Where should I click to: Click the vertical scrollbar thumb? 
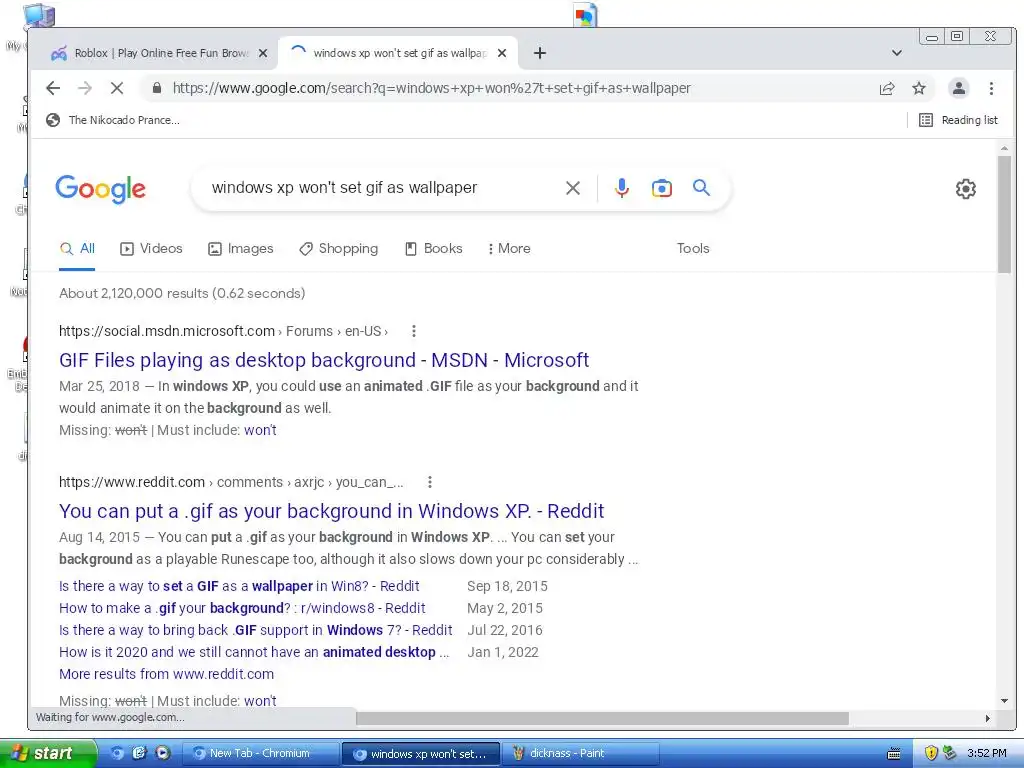1004,214
